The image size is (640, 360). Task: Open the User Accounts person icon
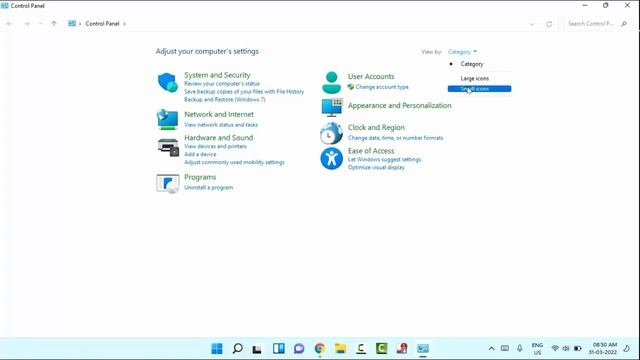[331, 82]
